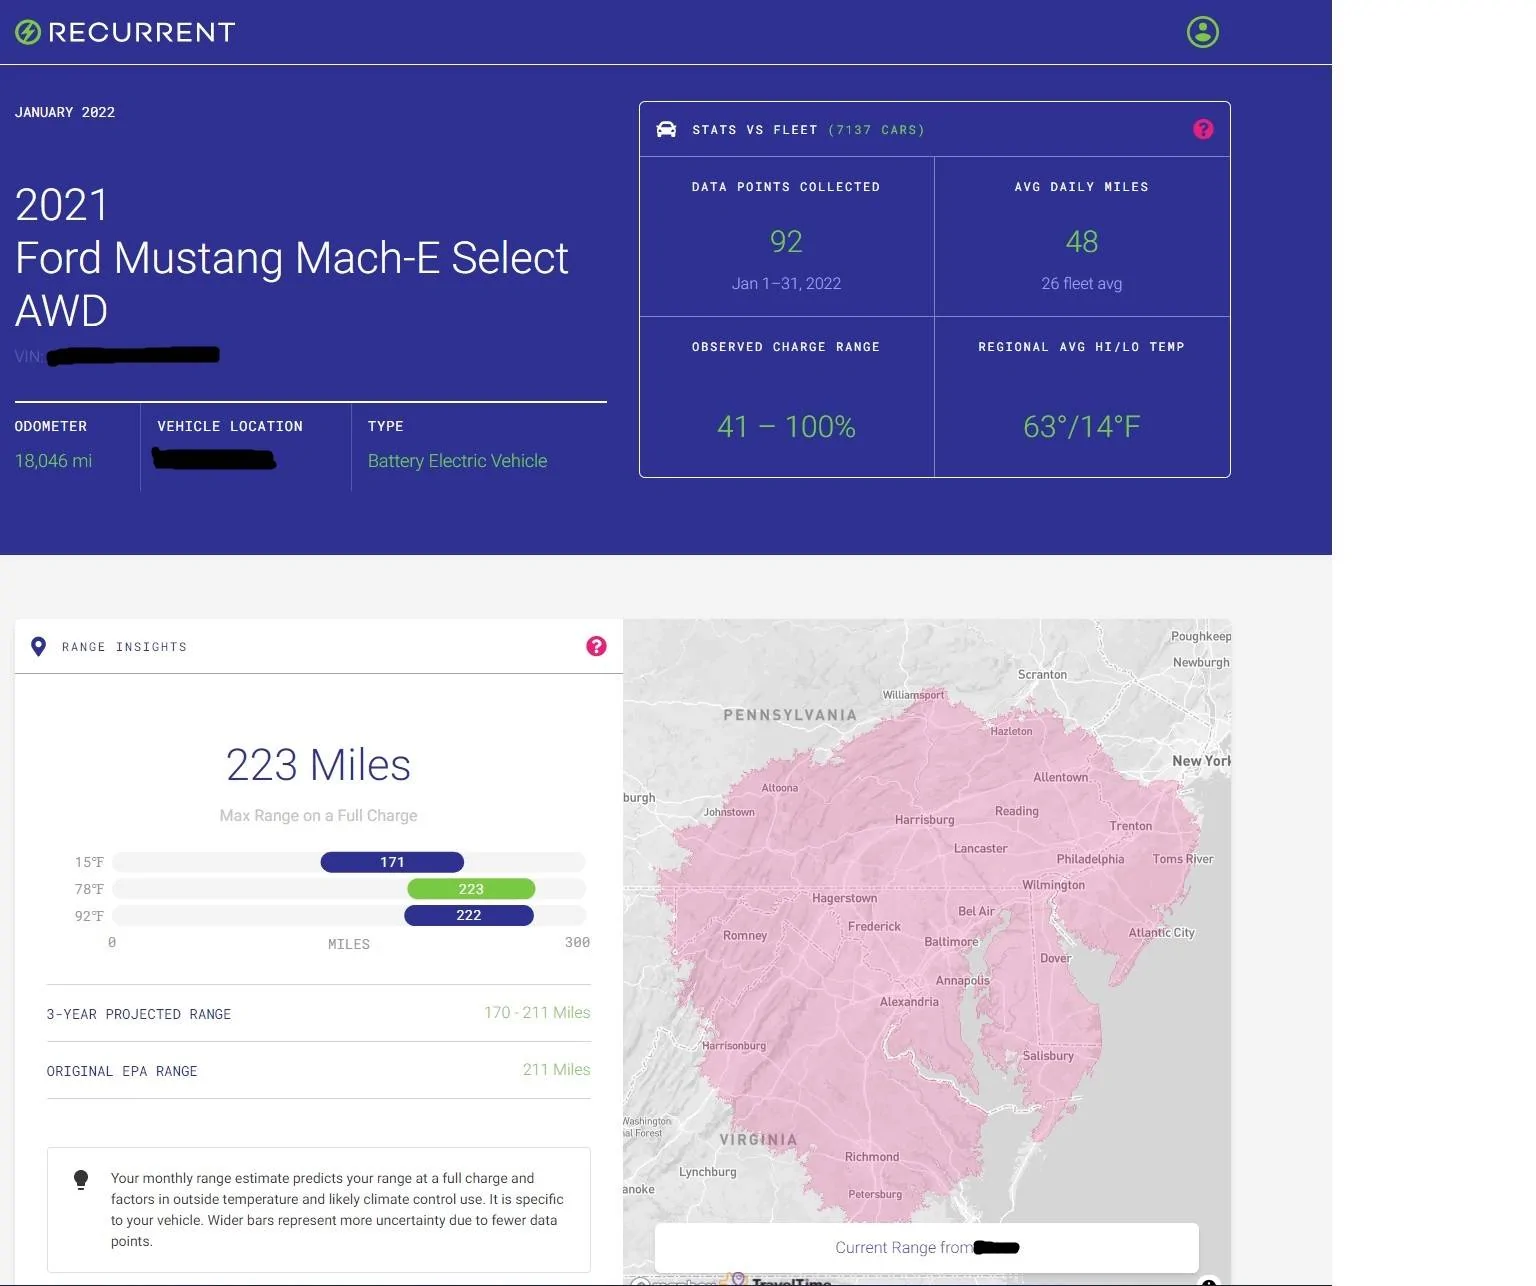This screenshot has width=1536, height=1286.
Task: Click the 26 fleet avg text
Action: pyautogui.click(x=1082, y=284)
